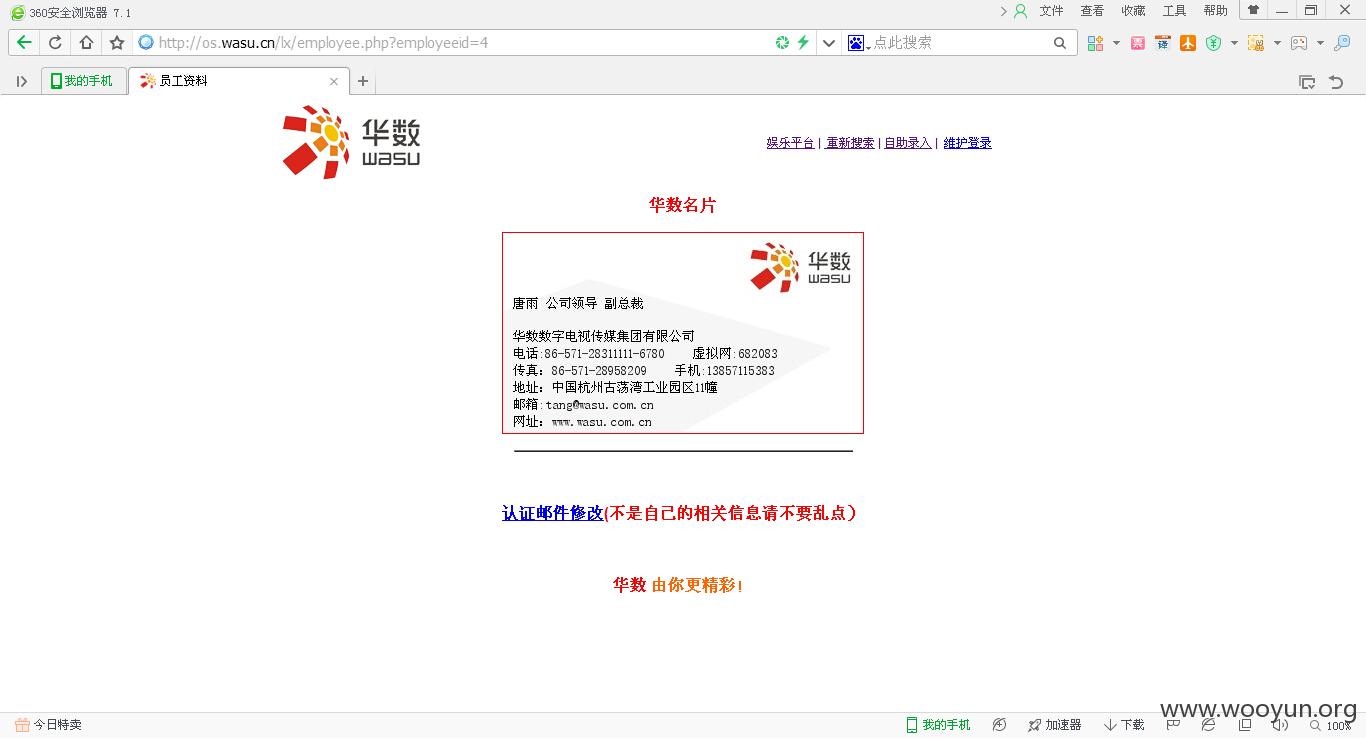Click the skin (shirt) icon in title bar
The width and height of the screenshot is (1366, 738).
point(1253,10)
